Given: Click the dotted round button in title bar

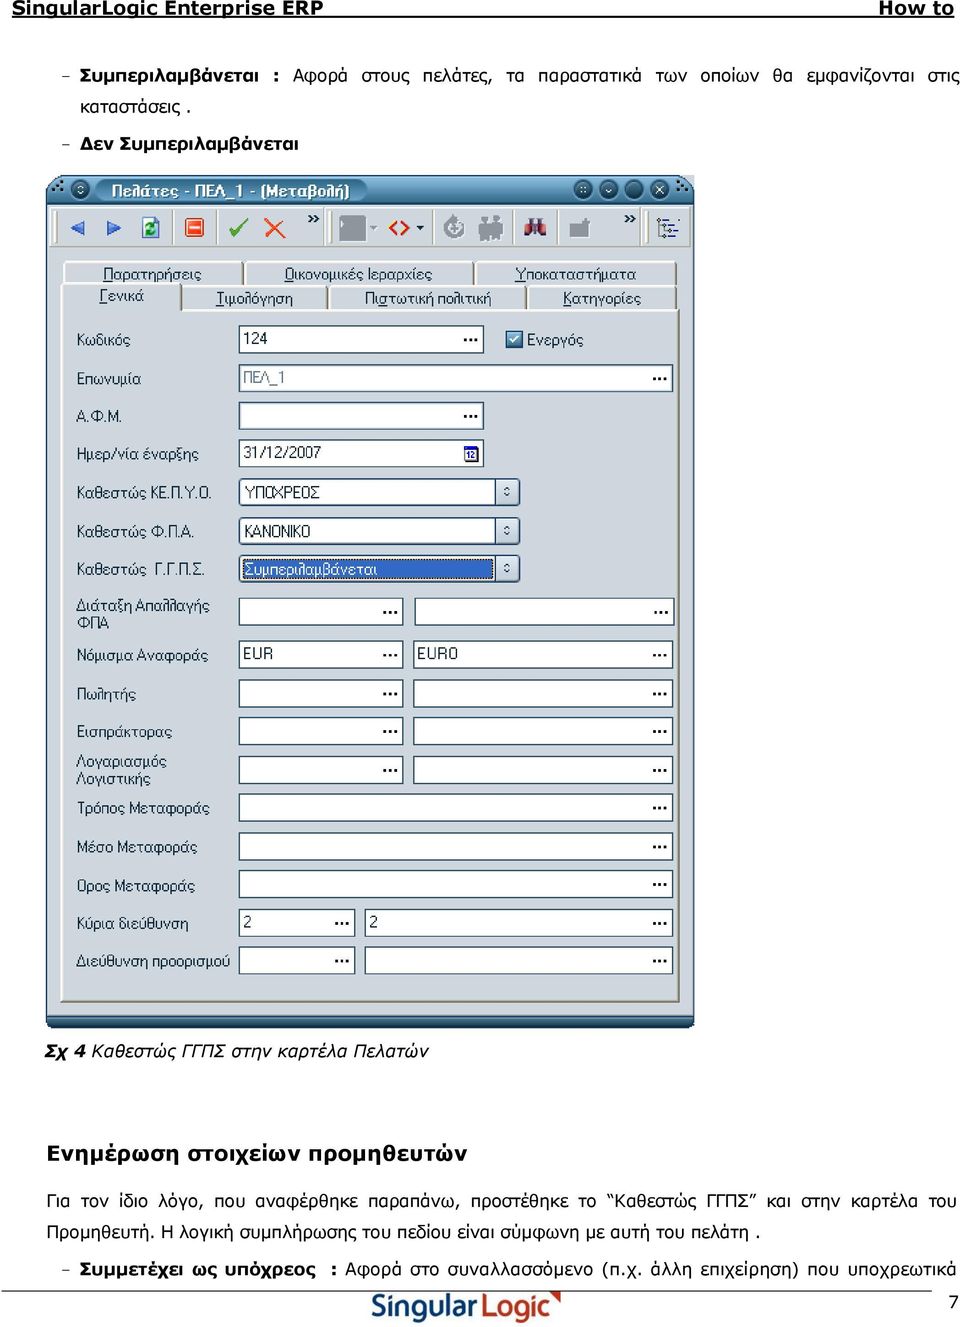Looking at the screenshot, I should point(583,190).
